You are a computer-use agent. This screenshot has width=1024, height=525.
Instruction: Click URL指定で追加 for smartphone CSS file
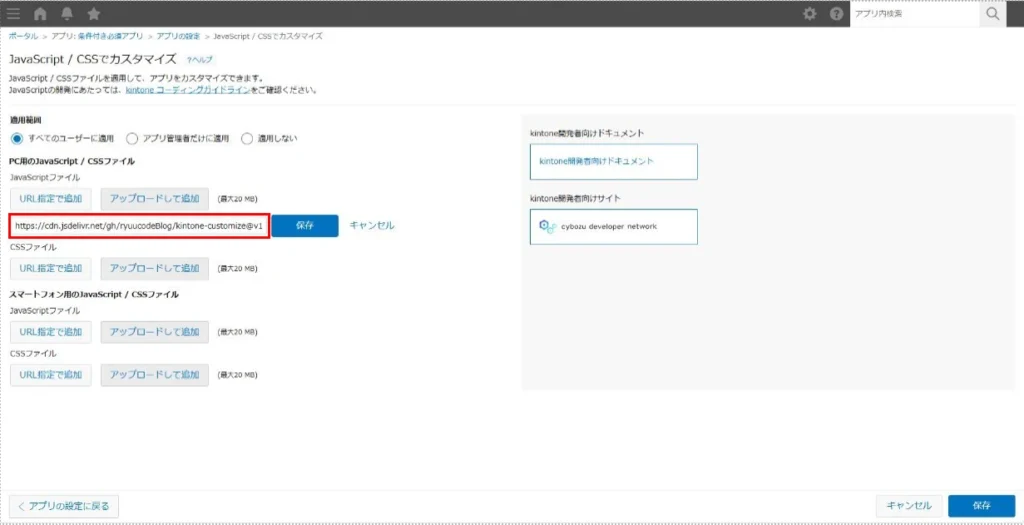[51, 375]
